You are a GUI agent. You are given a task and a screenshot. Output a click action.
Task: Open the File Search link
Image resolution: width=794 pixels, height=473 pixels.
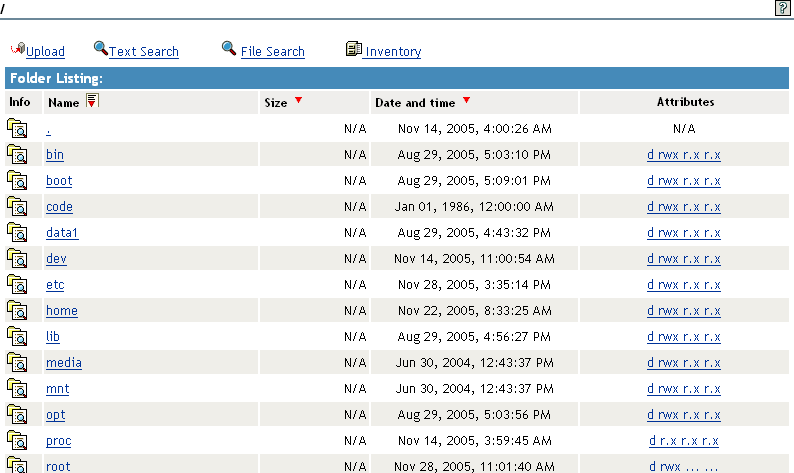coord(272,52)
